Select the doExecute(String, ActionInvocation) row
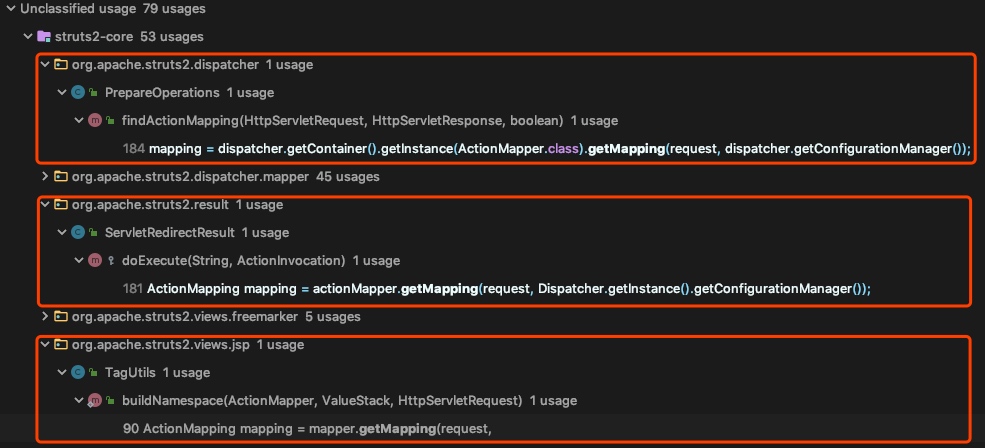Screen dimensions: 985x448 coord(492,260)
